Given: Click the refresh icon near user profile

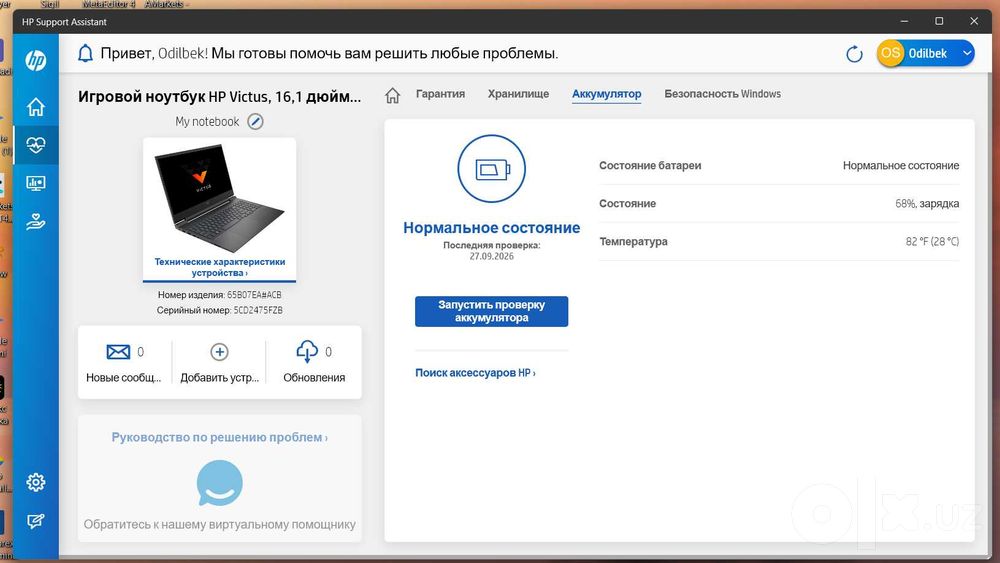Looking at the screenshot, I should click(854, 54).
